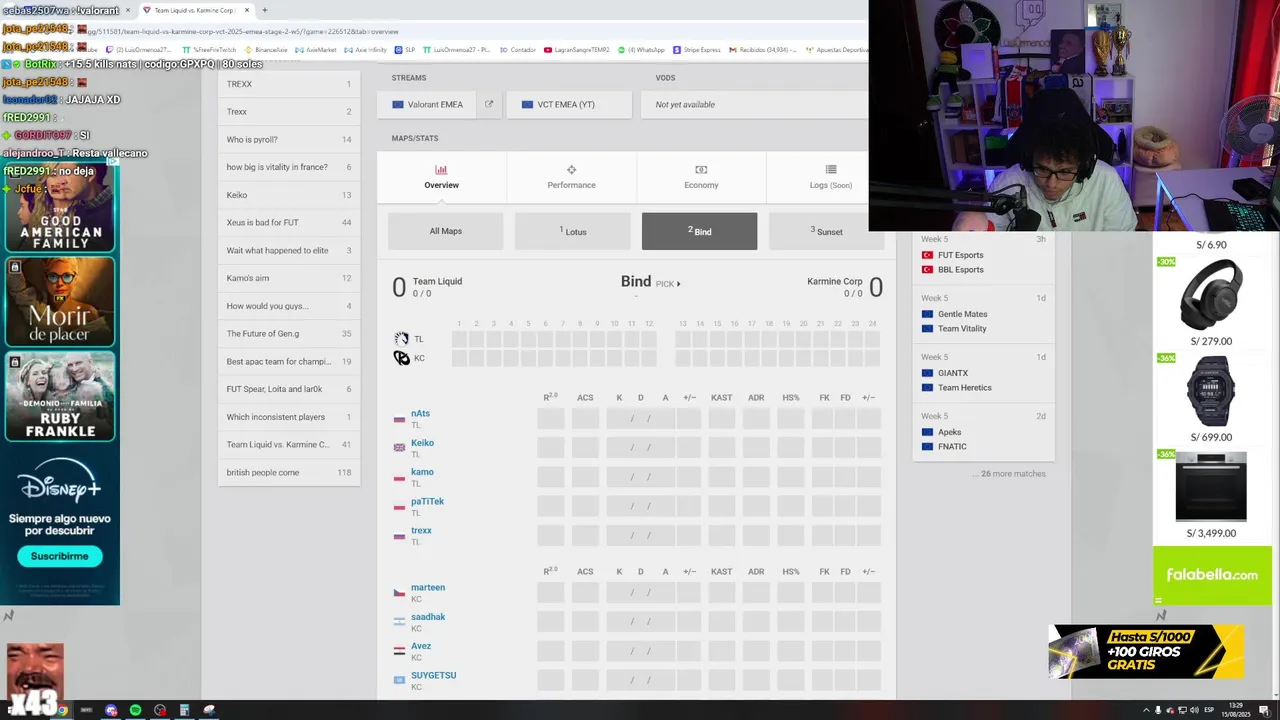Image resolution: width=1280 pixels, height=720 pixels.
Task: Open thread 'british people come'
Action: [289, 472]
